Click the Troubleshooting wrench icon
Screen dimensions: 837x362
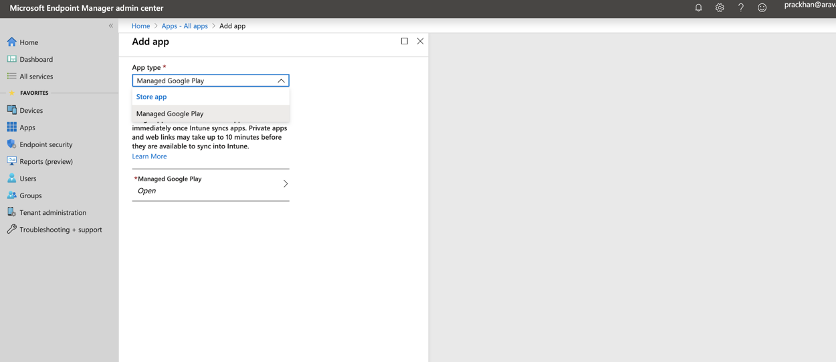(x=12, y=230)
